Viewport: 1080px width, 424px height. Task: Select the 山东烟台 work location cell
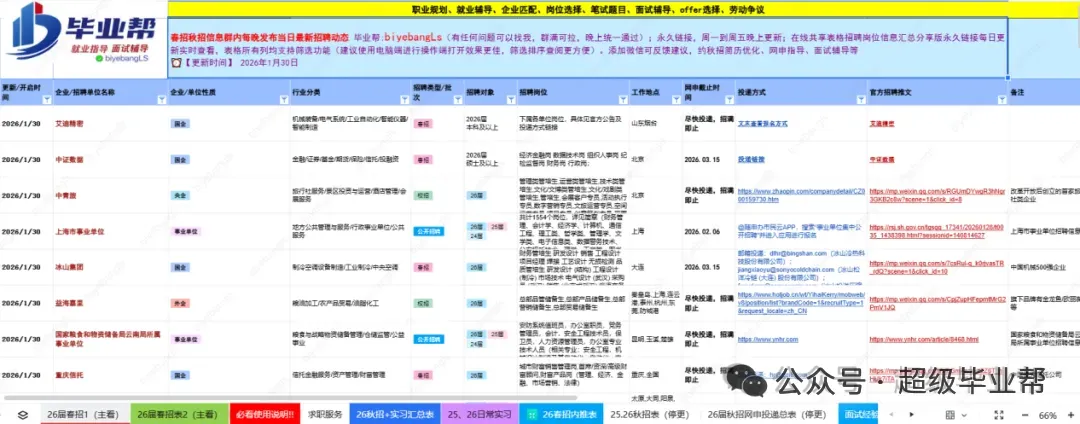tap(655, 124)
